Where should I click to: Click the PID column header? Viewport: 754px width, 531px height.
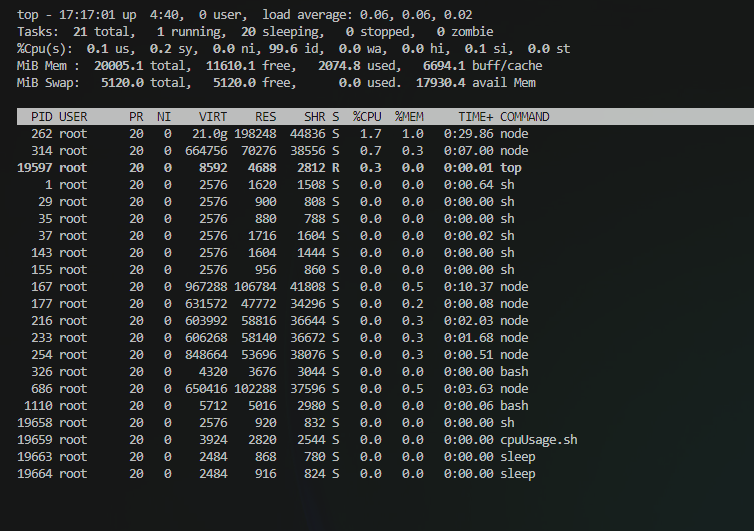click(x=42, y=117)
